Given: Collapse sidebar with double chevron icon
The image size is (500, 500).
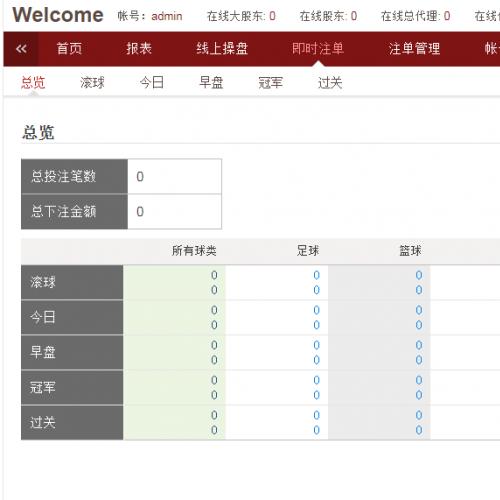Looking at the screenshot, I should (21, 49).
